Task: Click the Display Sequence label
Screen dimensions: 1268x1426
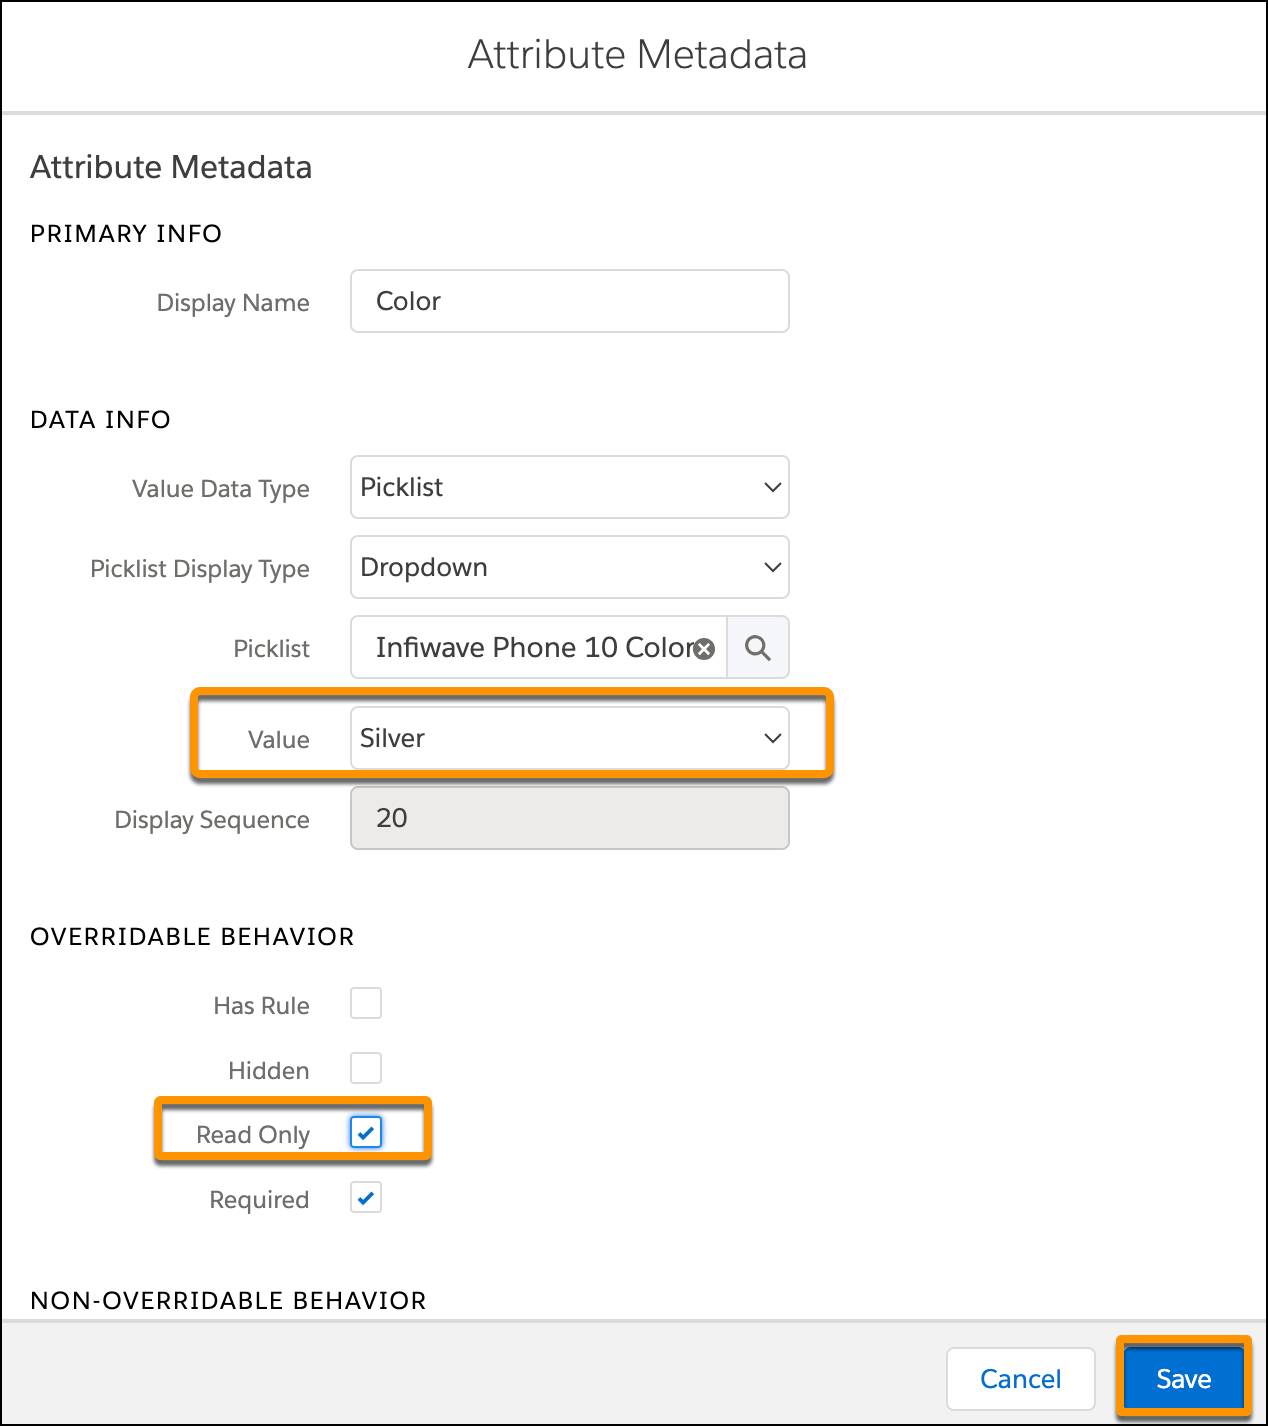Action: pos(212,820)
